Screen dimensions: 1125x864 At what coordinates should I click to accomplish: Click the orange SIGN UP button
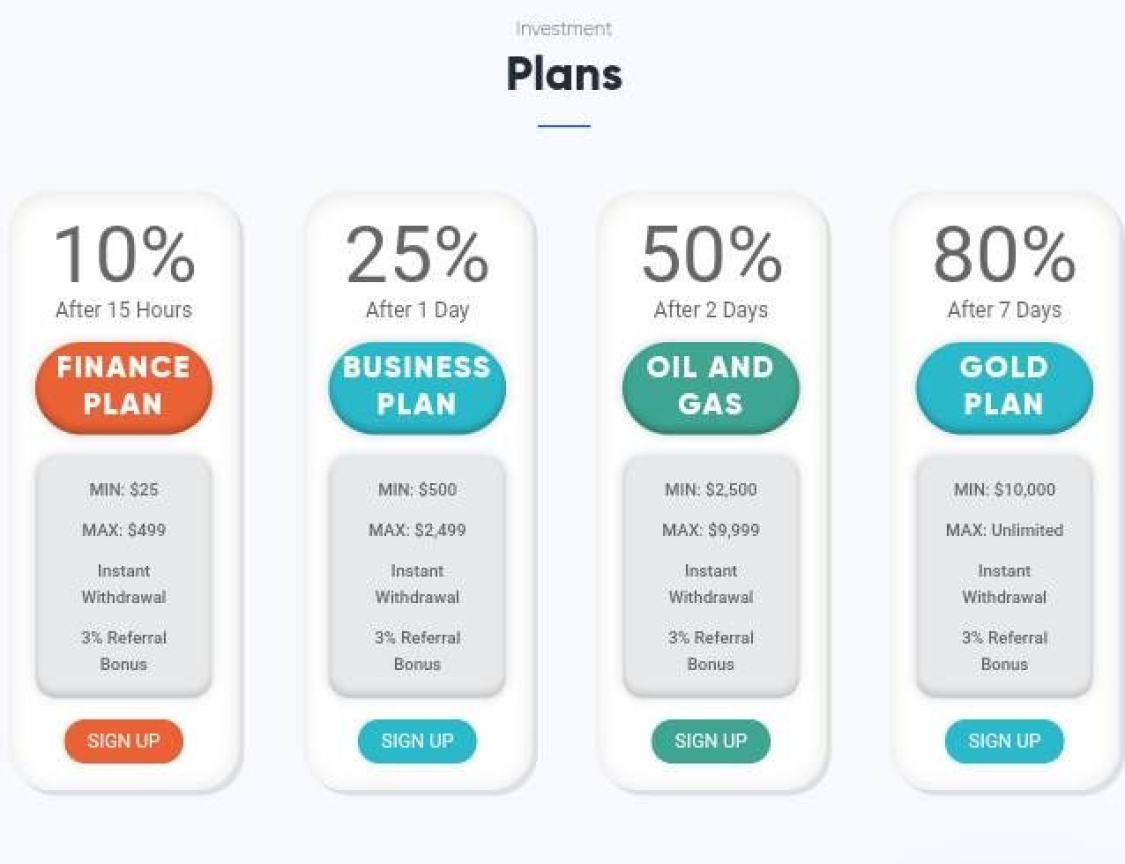point(123,741)
